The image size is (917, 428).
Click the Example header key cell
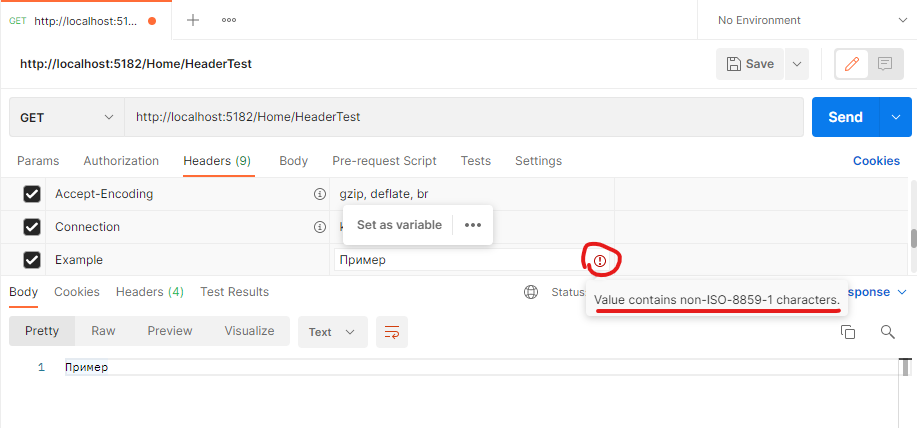pyautogui.click(x=188, y=260)
